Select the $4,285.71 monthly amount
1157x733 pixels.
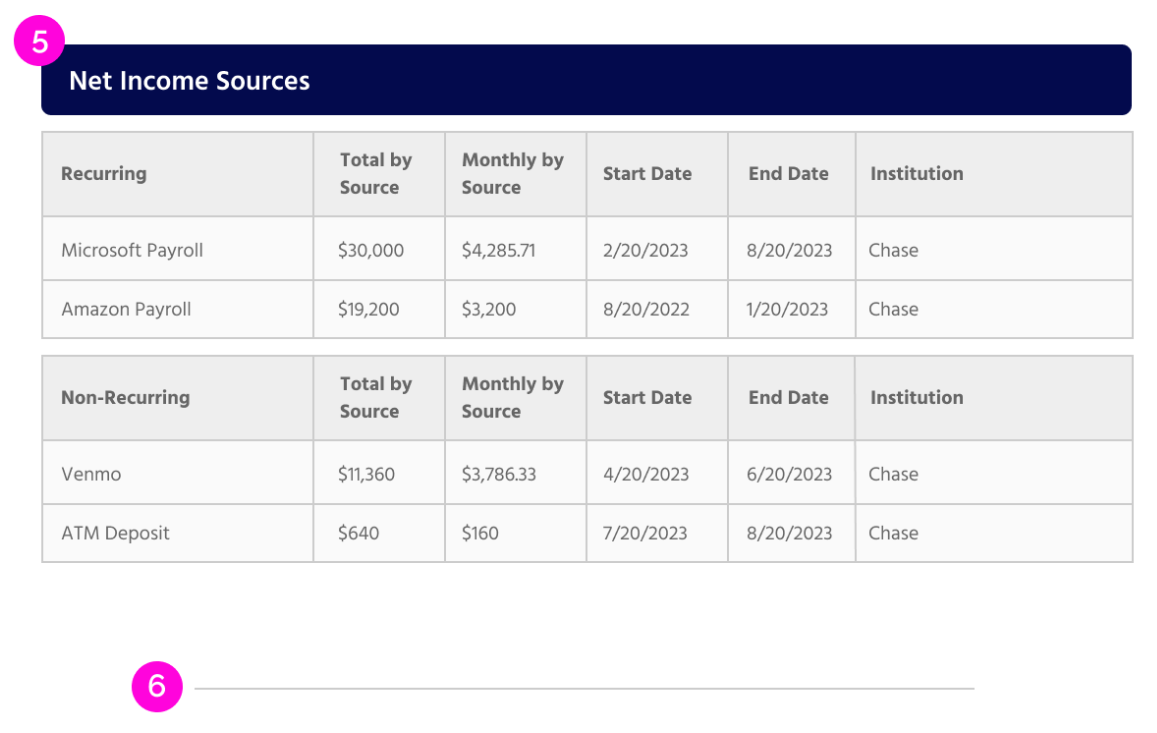click(498, 250)
